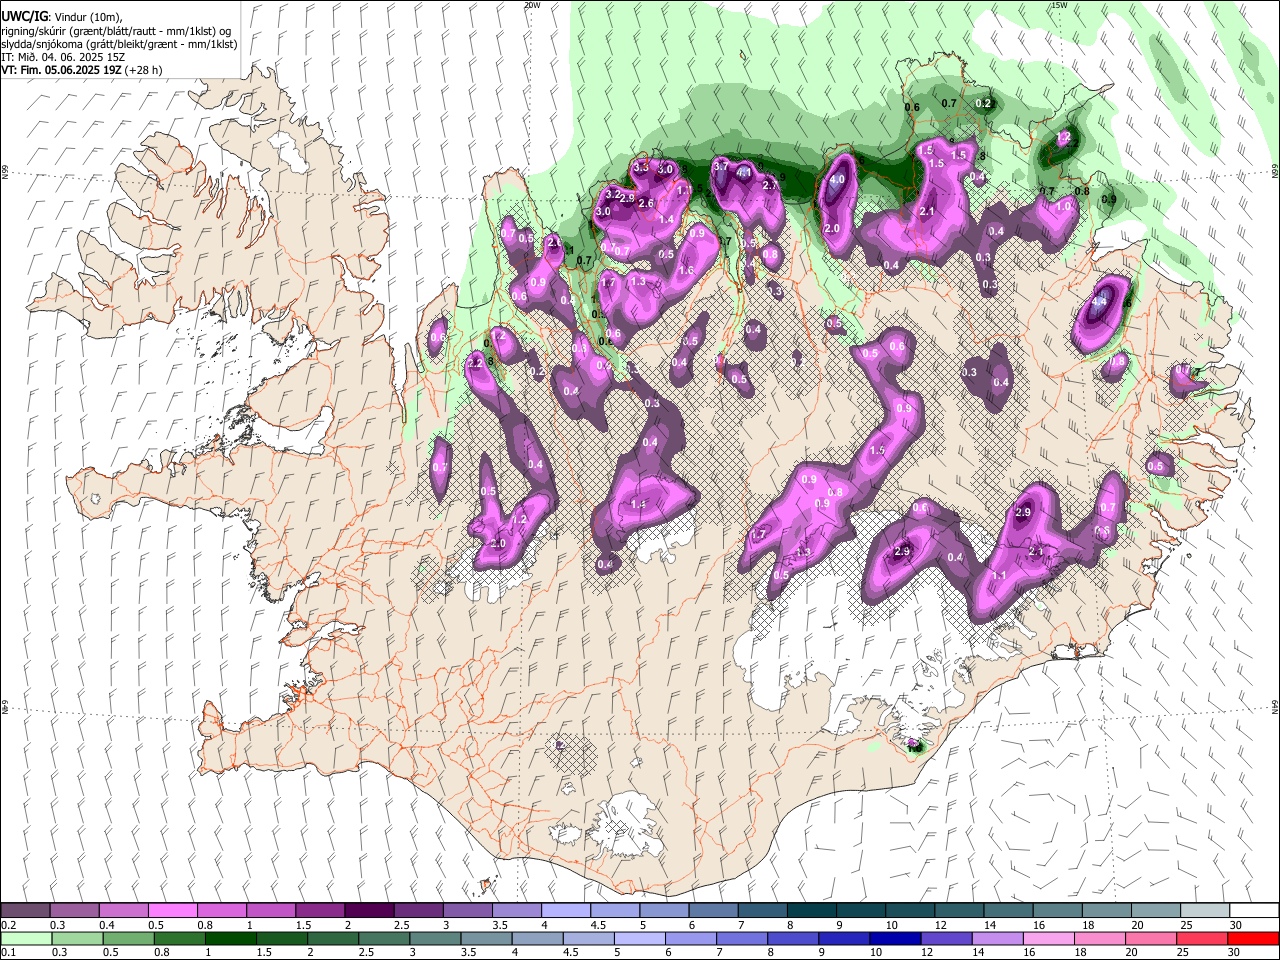Click the 4.1 precipitation value on the map
Image resolution: width=1280 pixels, height=960 pixels.
pos(744,172)
